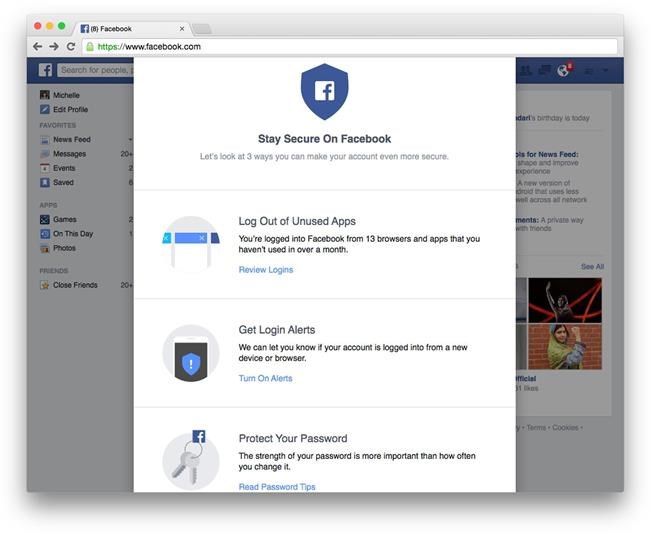Click the browser reload button

coord(71,46)
